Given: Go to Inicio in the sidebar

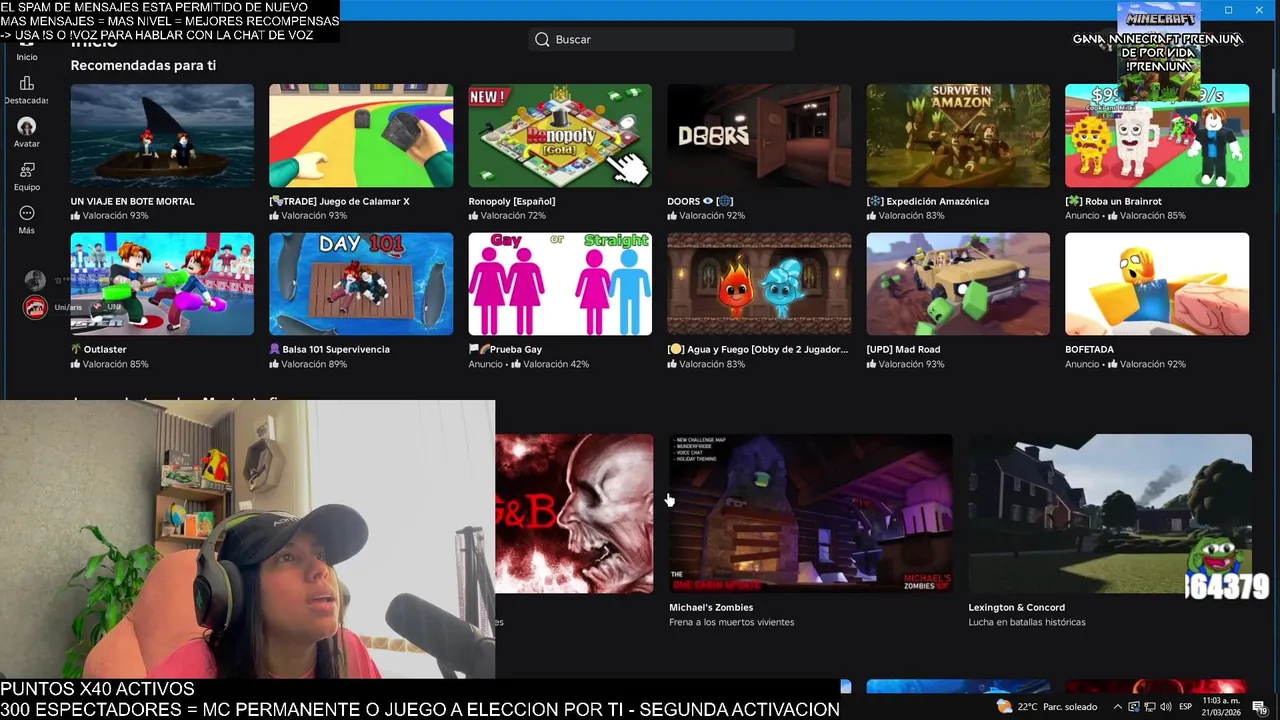Looking at the screenshot, I should coord(27,52).
